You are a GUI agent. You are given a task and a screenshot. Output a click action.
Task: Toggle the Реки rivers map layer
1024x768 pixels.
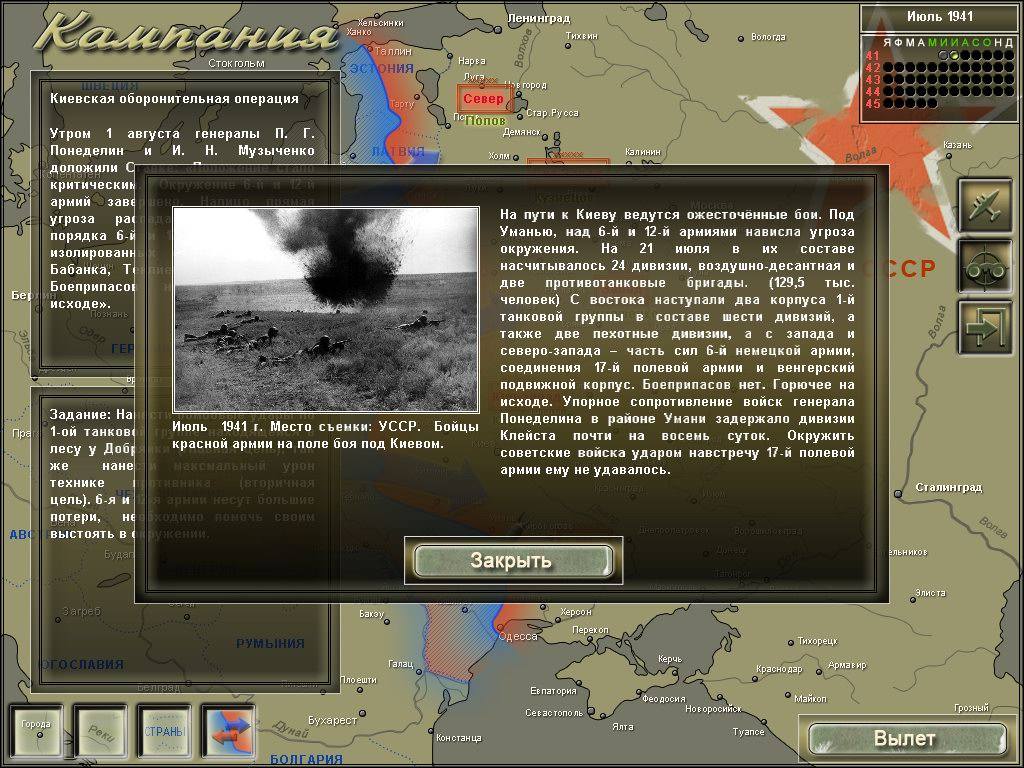101,731
